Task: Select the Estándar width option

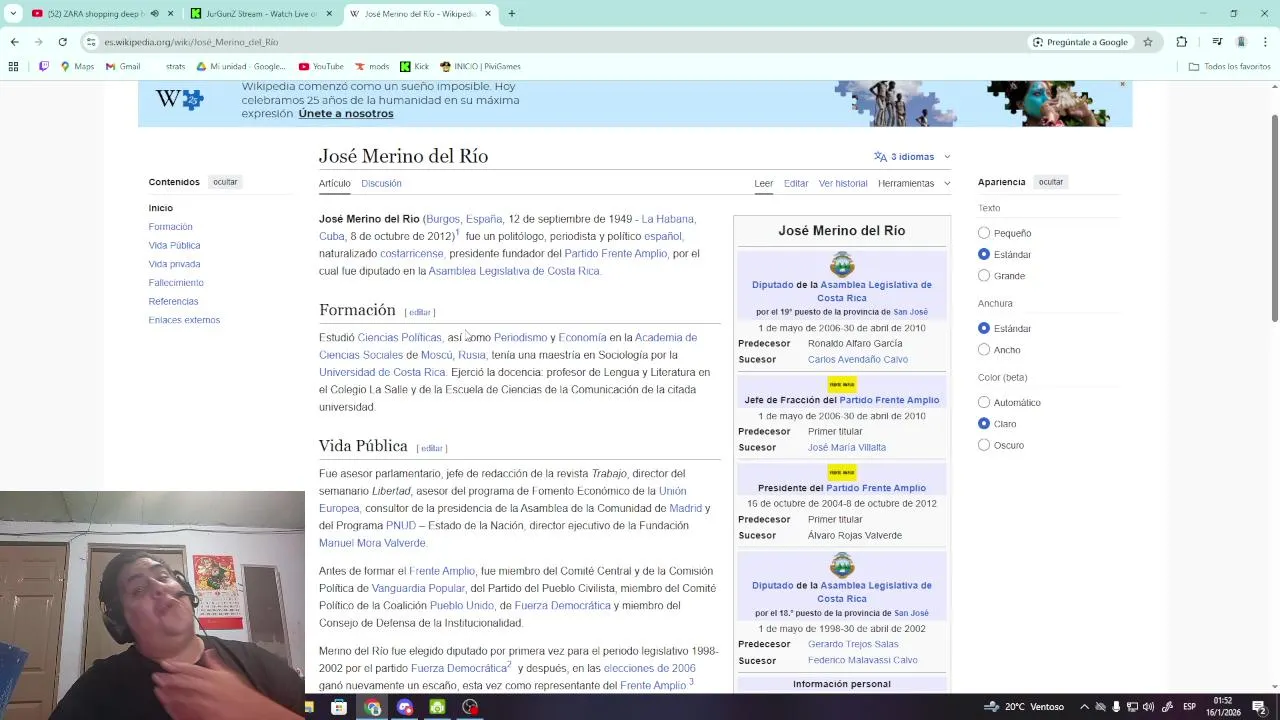Action: tap(984, 328)
